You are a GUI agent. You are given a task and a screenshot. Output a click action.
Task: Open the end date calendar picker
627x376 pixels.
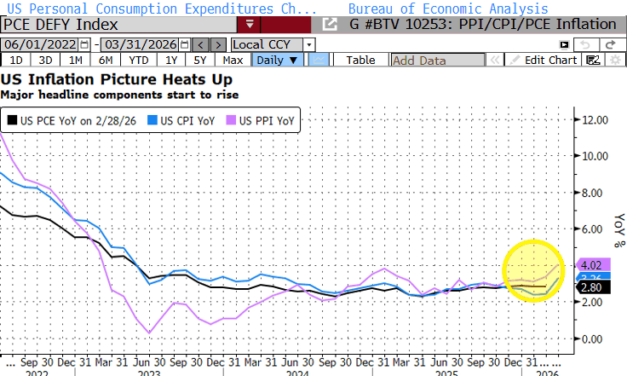click(184, 44)
